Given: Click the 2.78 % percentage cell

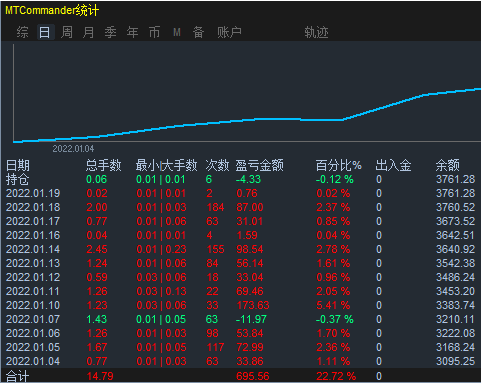Looking at the screenshot, I should pyautogui.click(x=333, y=249).
